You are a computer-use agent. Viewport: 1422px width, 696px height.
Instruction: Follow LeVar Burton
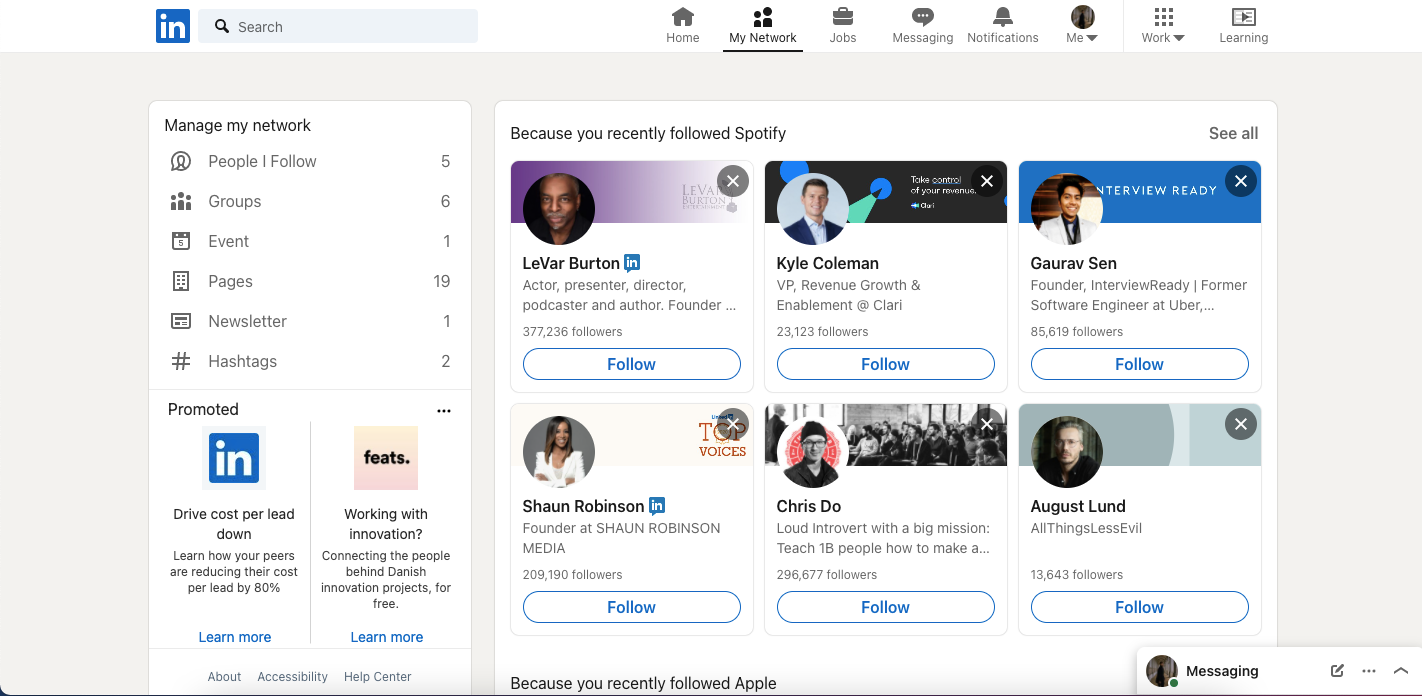click(631, 363)
